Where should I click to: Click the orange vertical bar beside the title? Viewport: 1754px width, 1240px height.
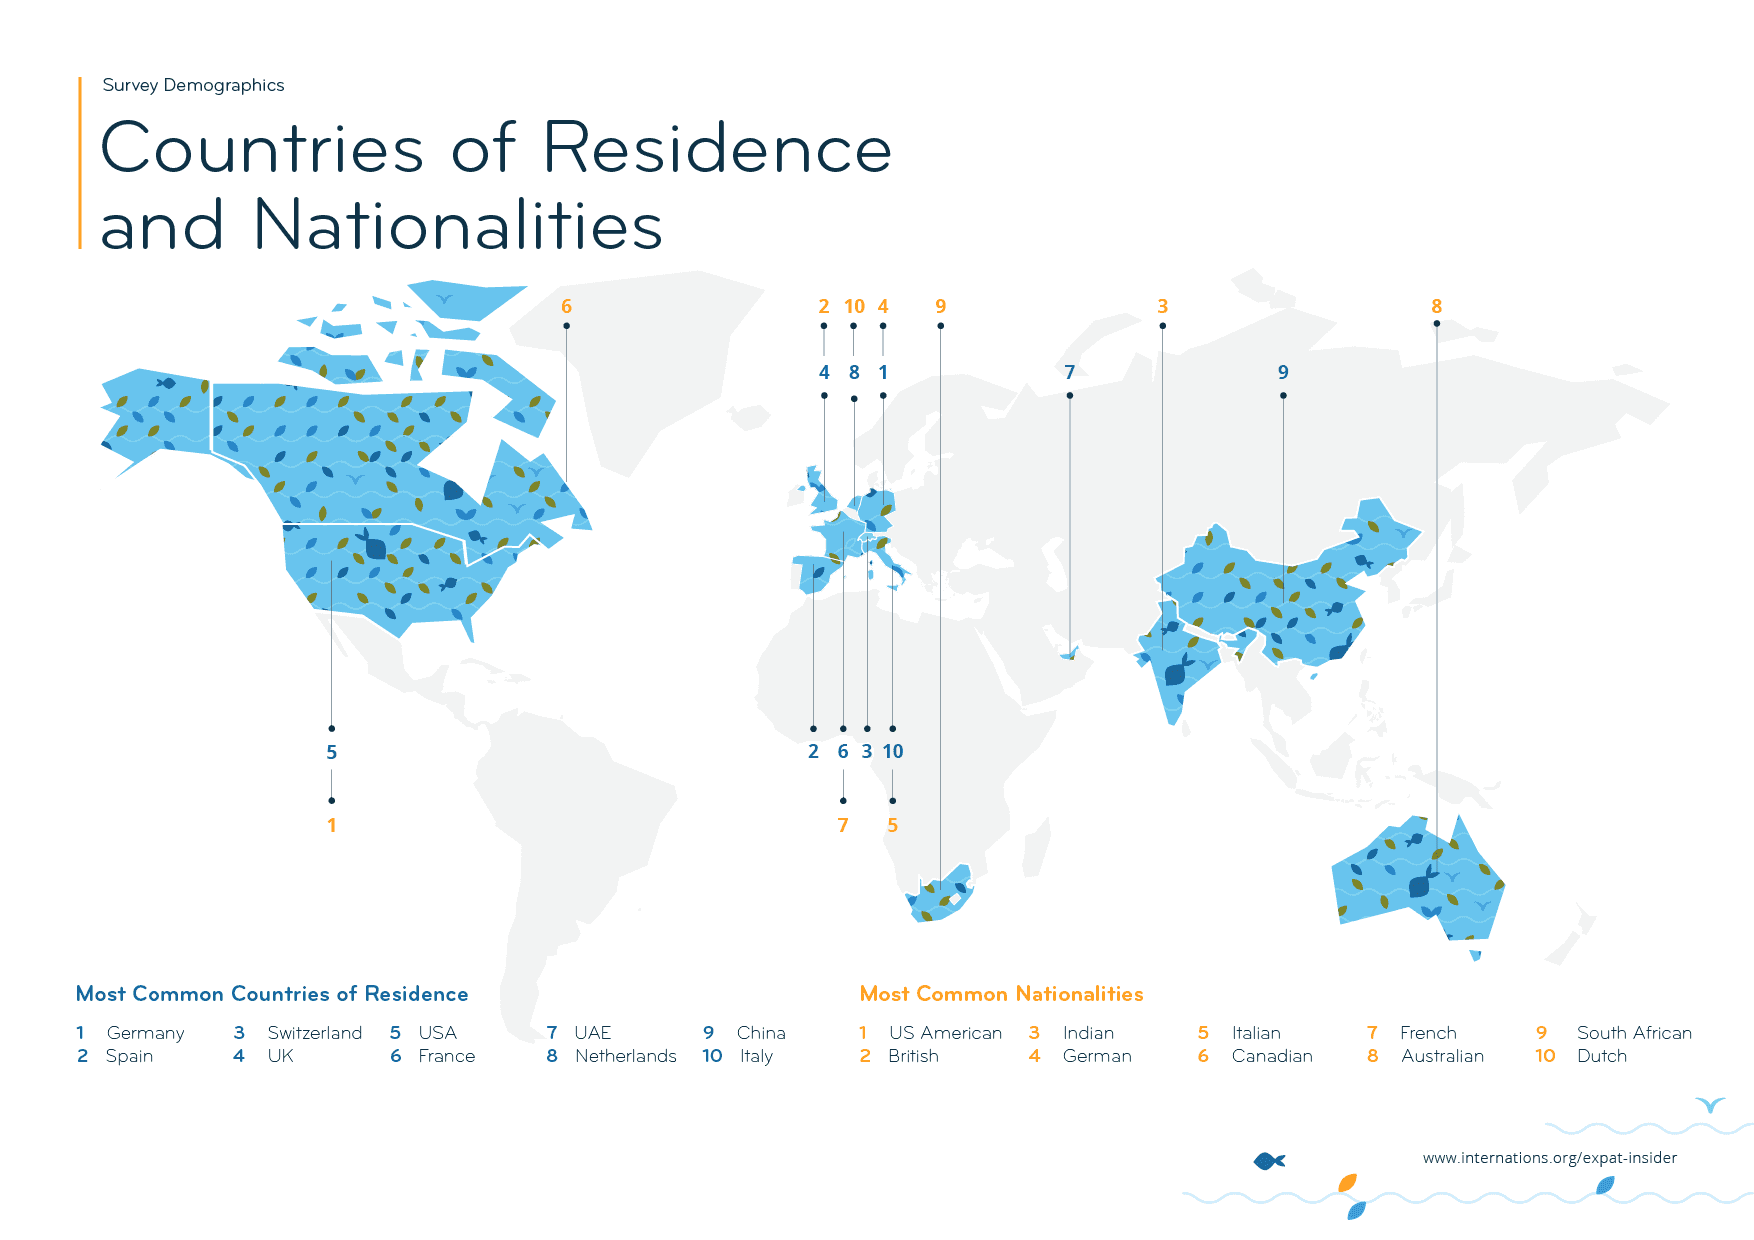point(80,162)
